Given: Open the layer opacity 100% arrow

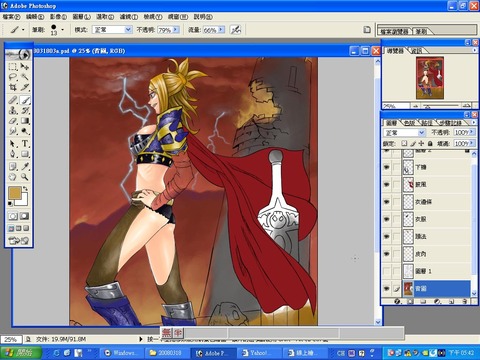Looking at the screenshot, I should click(x=472, y=132).
